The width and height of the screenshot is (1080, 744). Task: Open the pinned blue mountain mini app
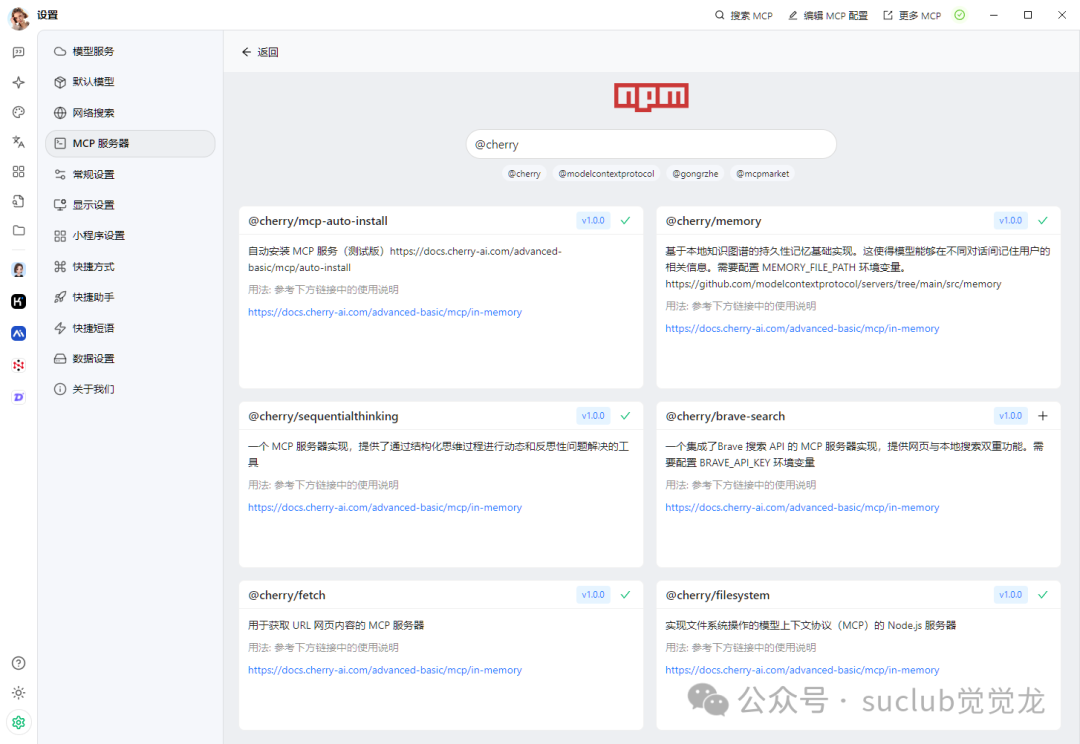coord(19,333)
